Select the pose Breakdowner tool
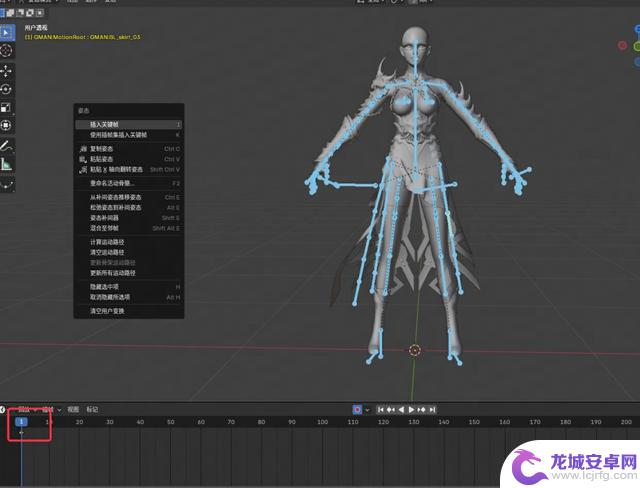 (6, 184)
